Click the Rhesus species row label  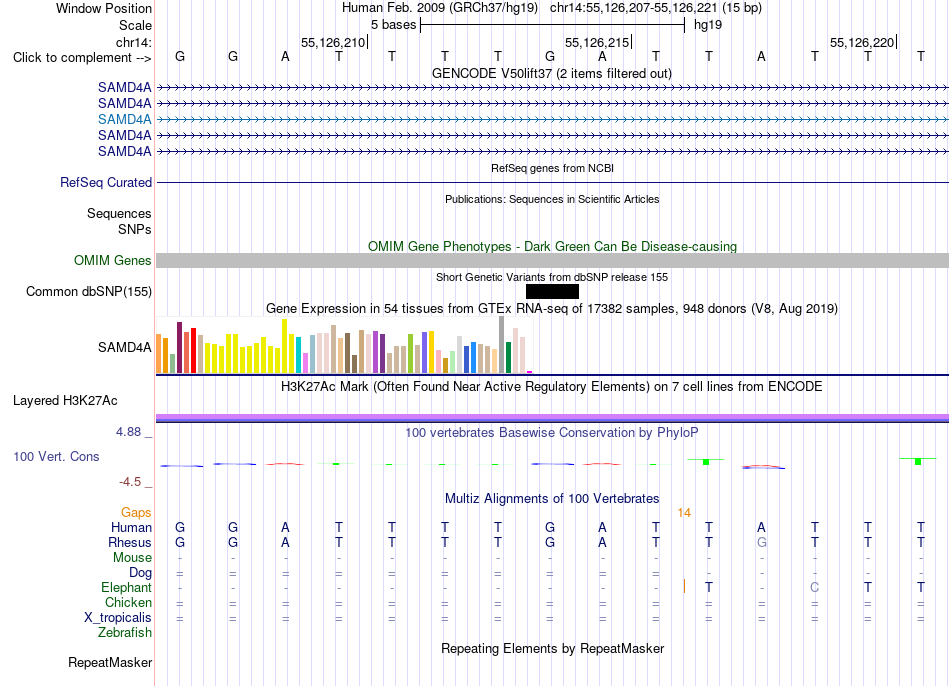130,542
